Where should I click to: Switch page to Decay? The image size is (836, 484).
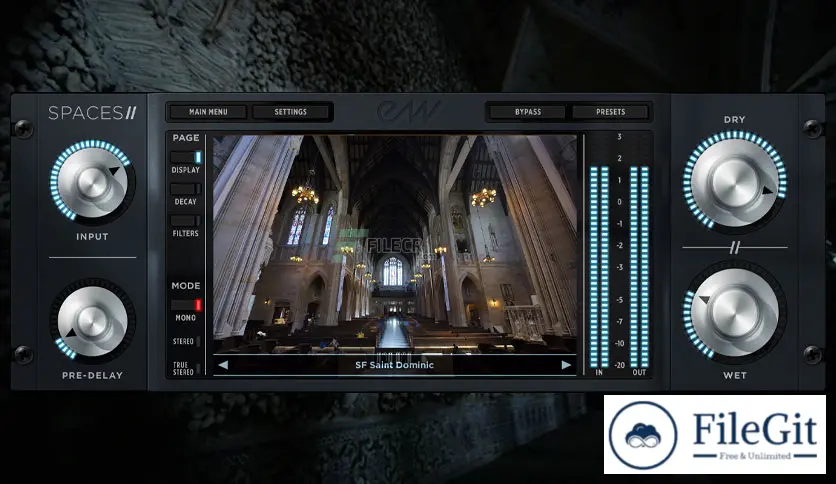pyautogui.click(x=186, y=189)
